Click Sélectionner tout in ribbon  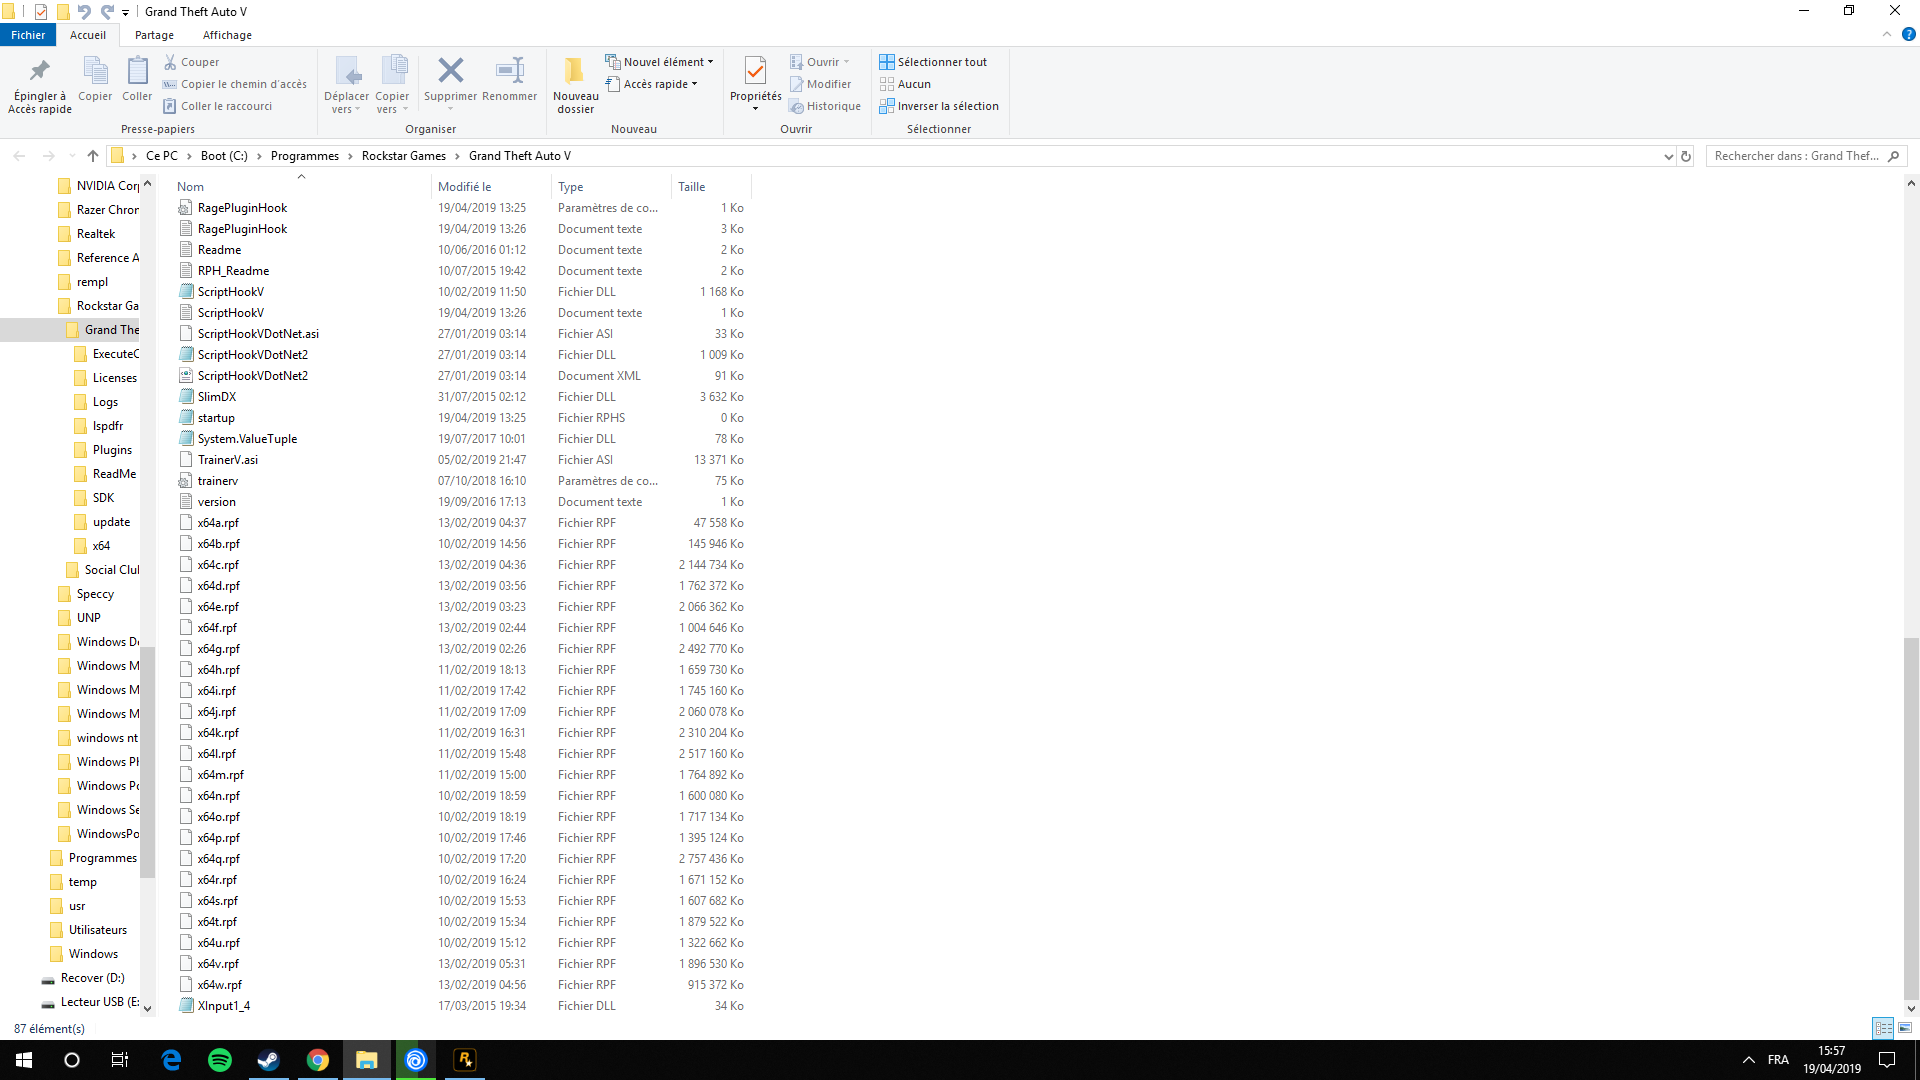(x=933, y=62)
